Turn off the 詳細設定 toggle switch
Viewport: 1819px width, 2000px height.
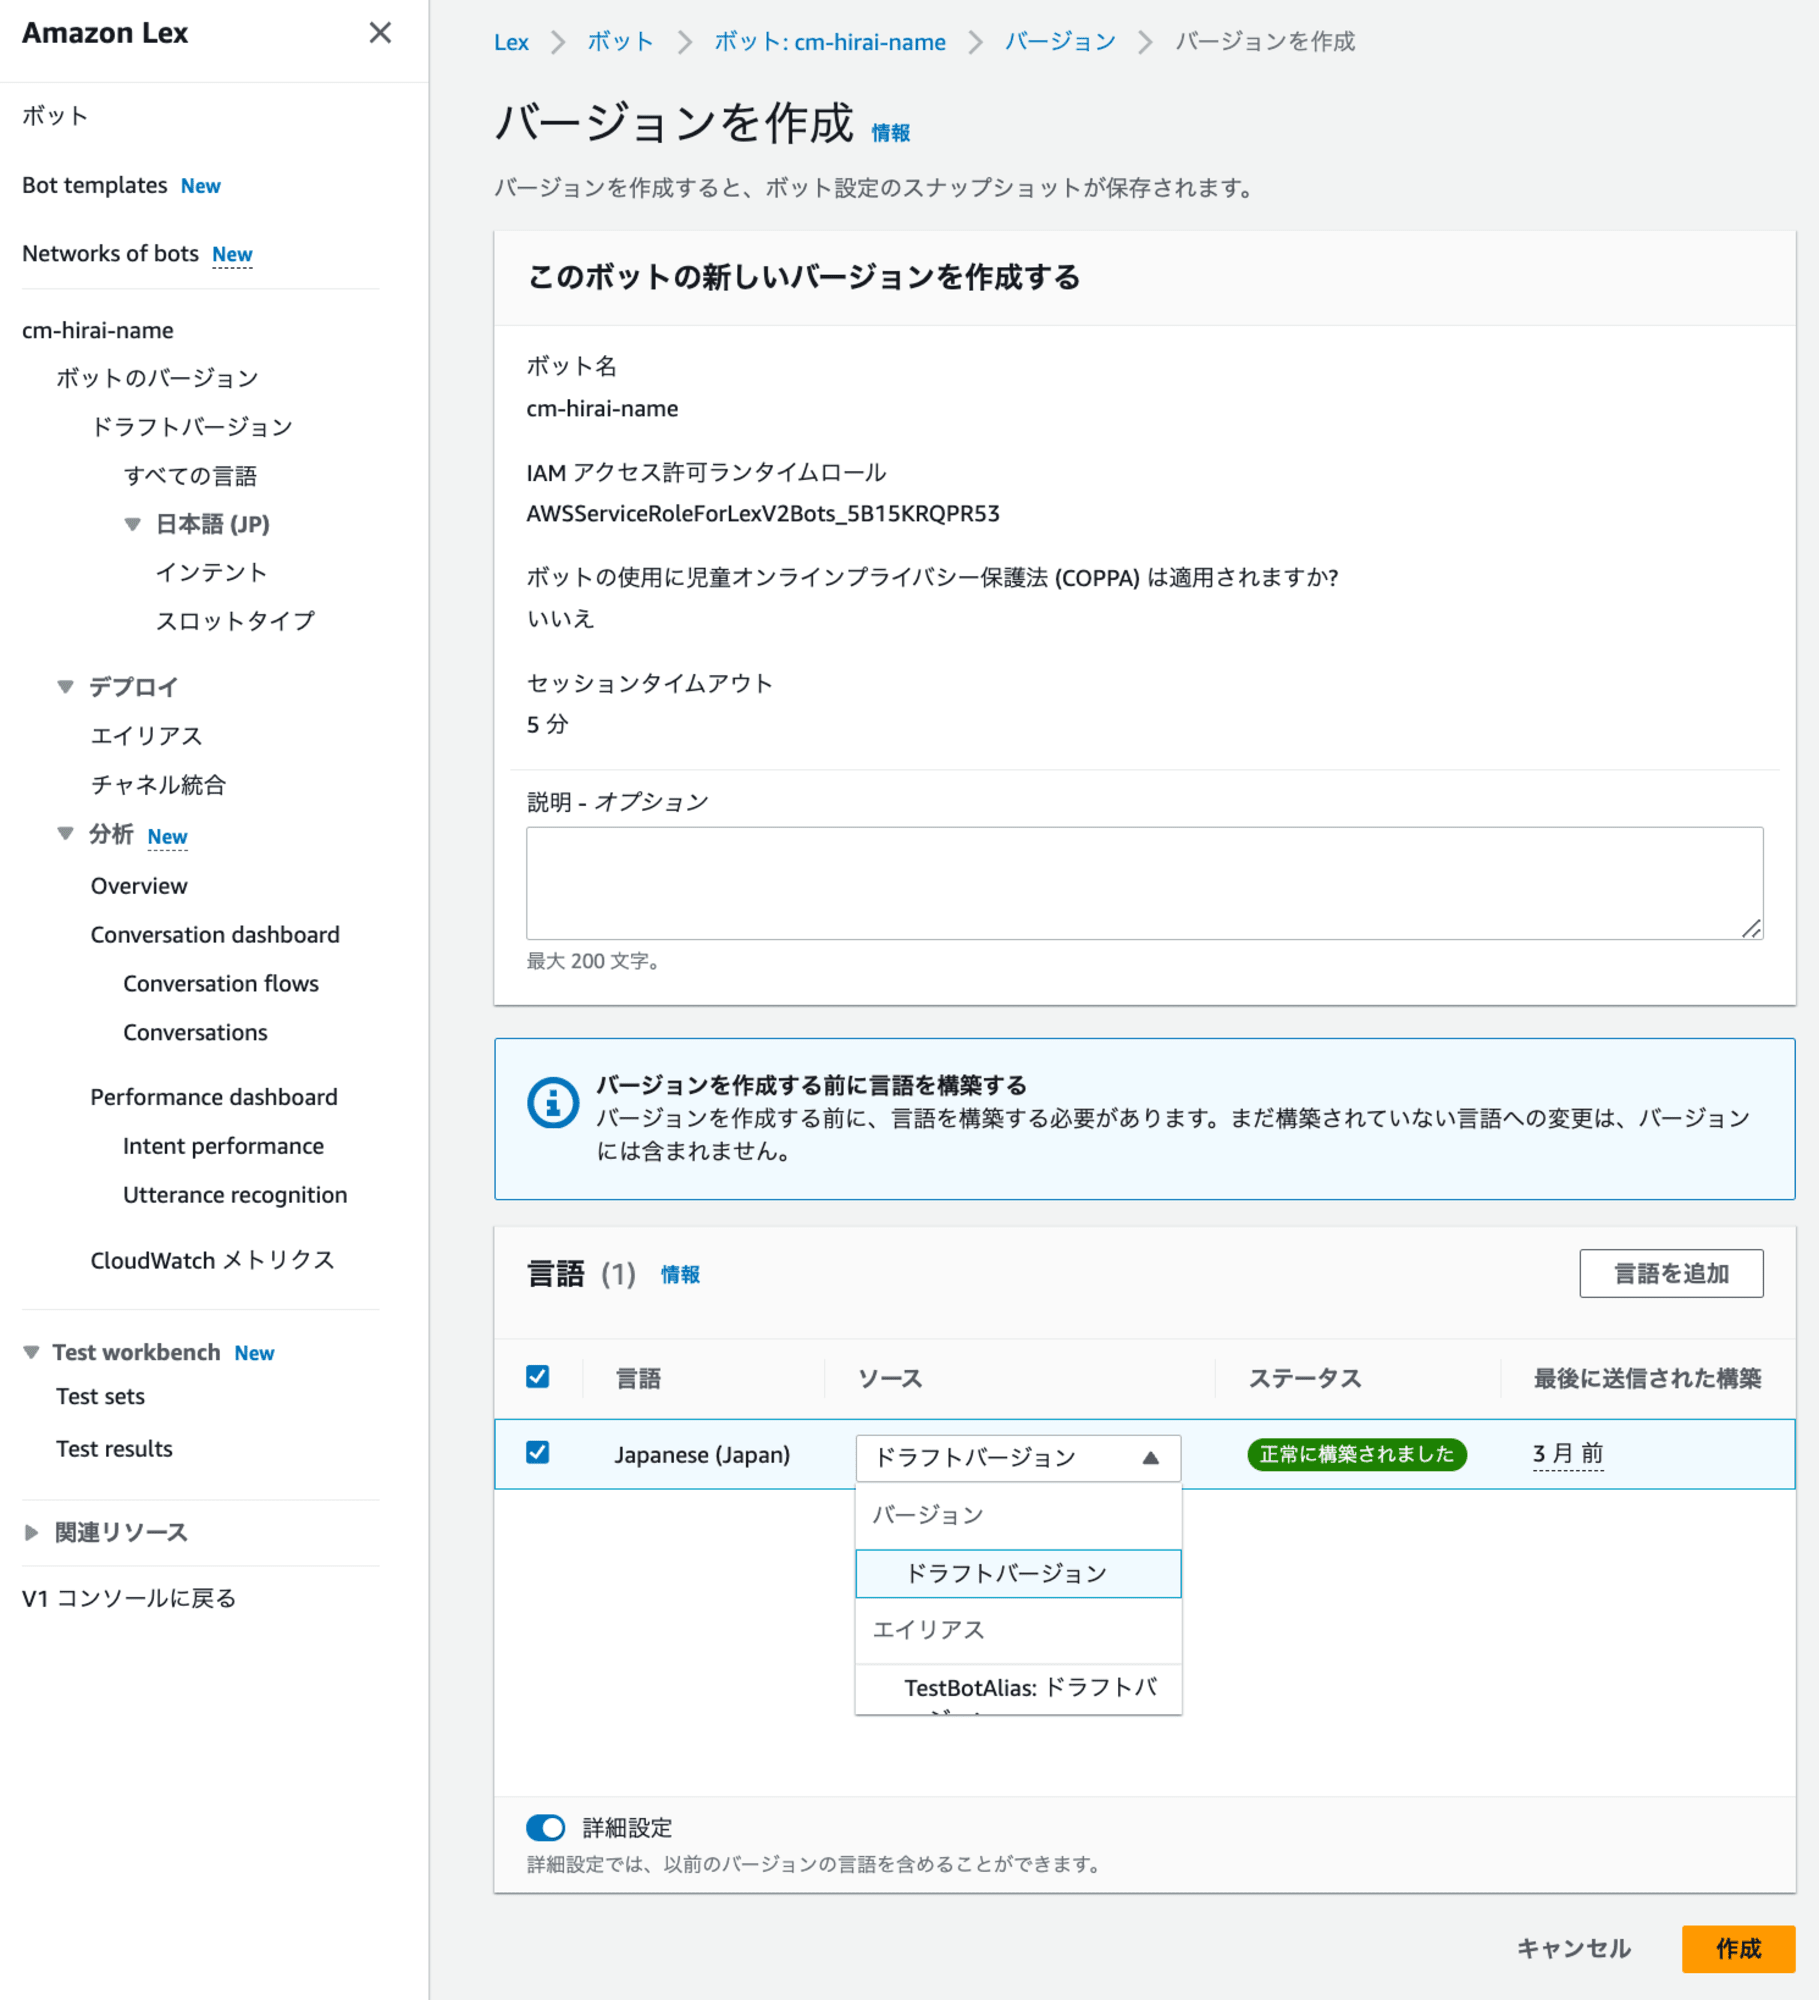(x=546, y=1827)
